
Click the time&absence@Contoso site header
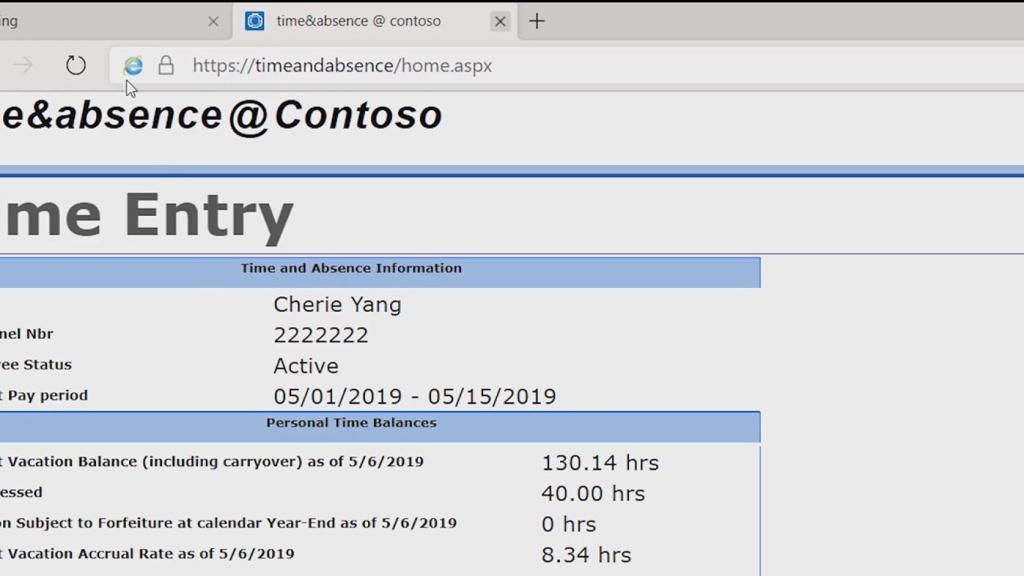tap(220, 114)
